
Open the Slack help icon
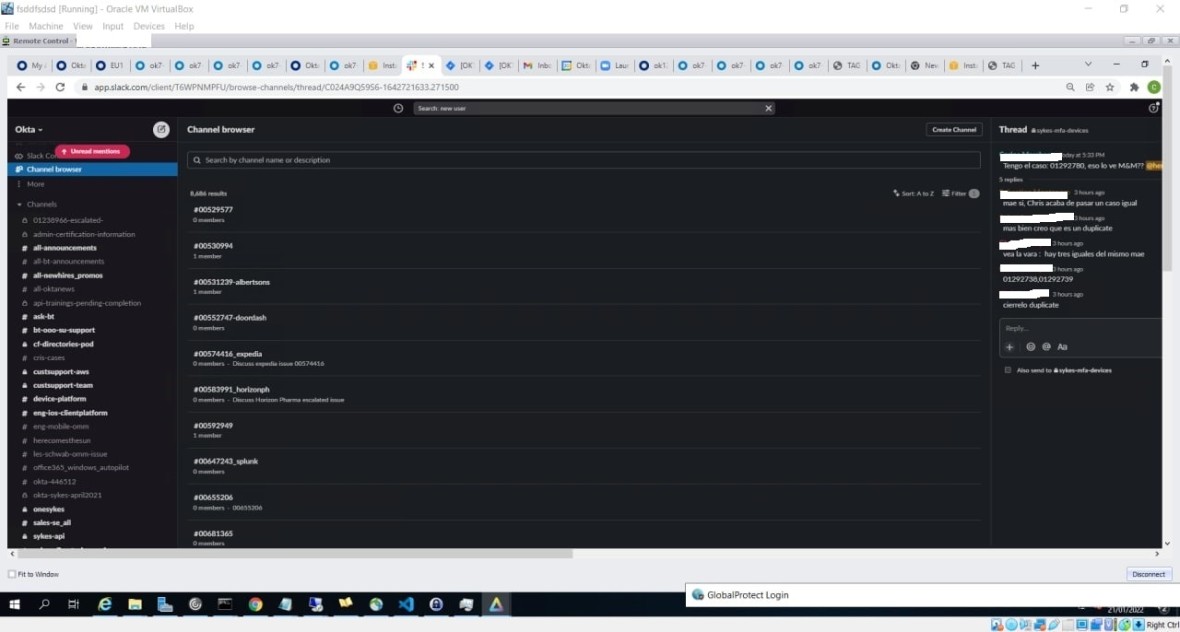(1154, 108)
